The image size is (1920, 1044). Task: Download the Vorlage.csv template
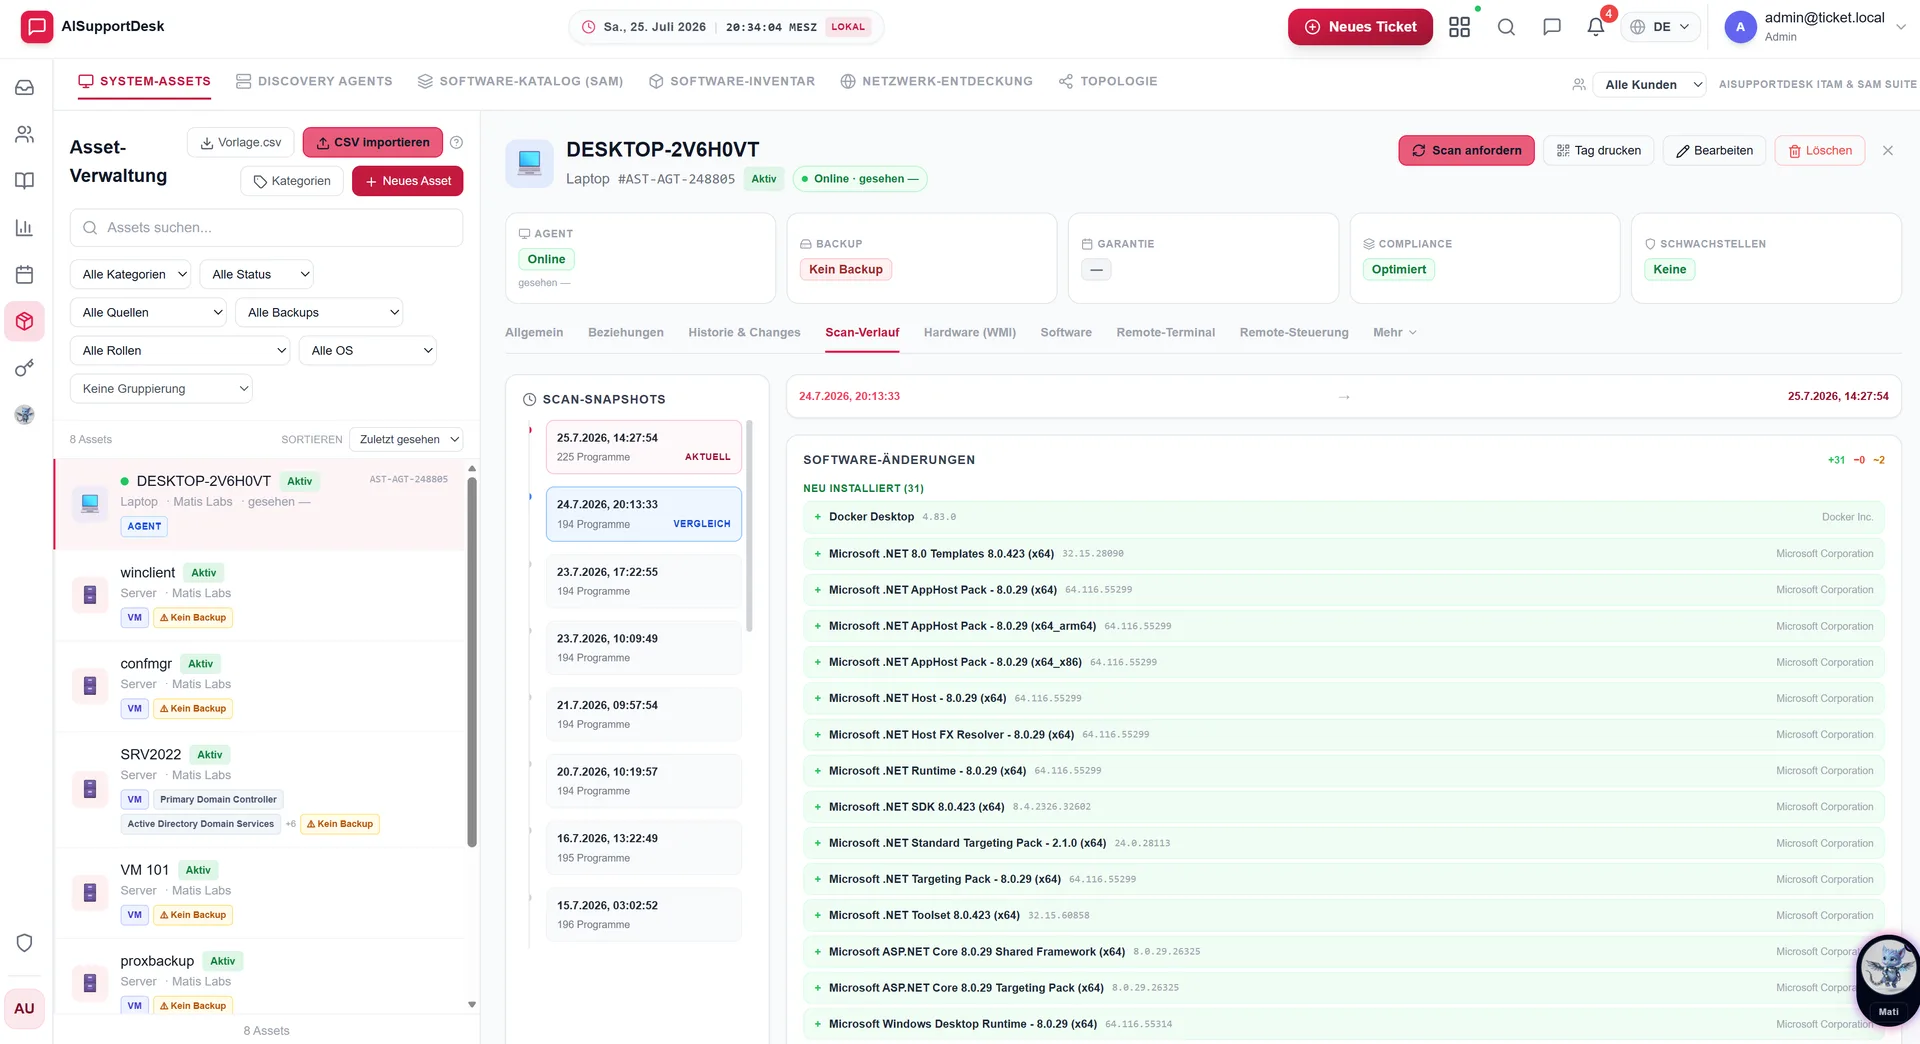click(x=241, y=142)
